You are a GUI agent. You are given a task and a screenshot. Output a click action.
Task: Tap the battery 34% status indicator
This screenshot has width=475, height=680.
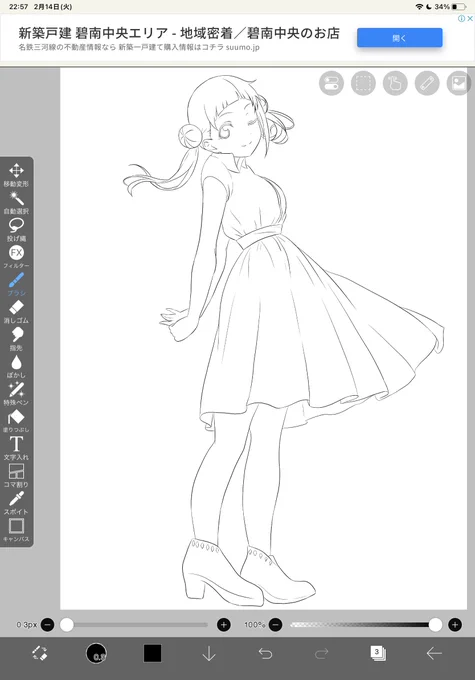point(450,7)
